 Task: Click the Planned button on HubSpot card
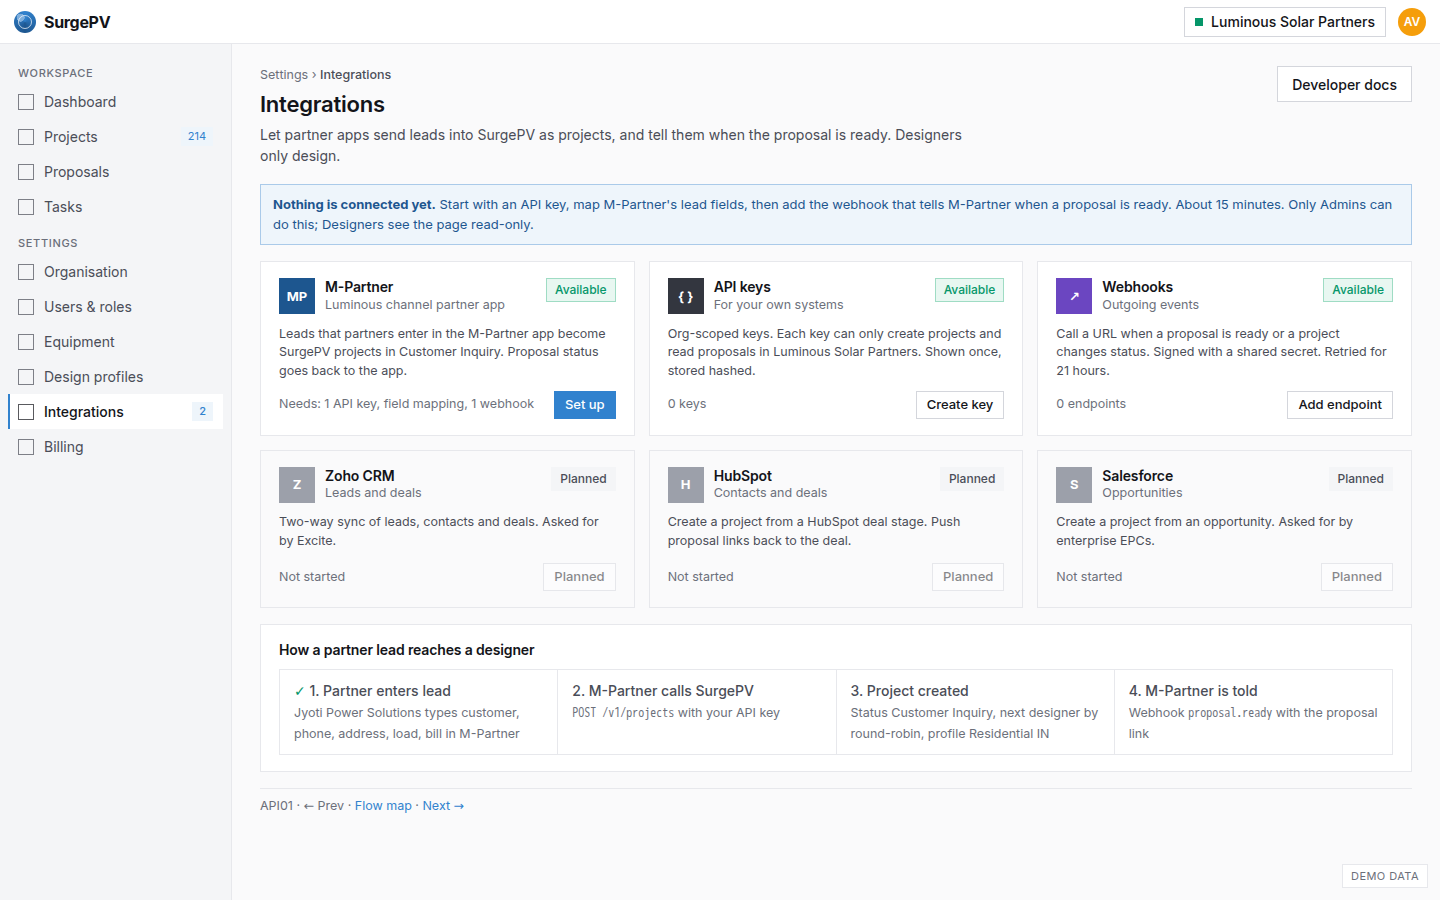[968, 577]
